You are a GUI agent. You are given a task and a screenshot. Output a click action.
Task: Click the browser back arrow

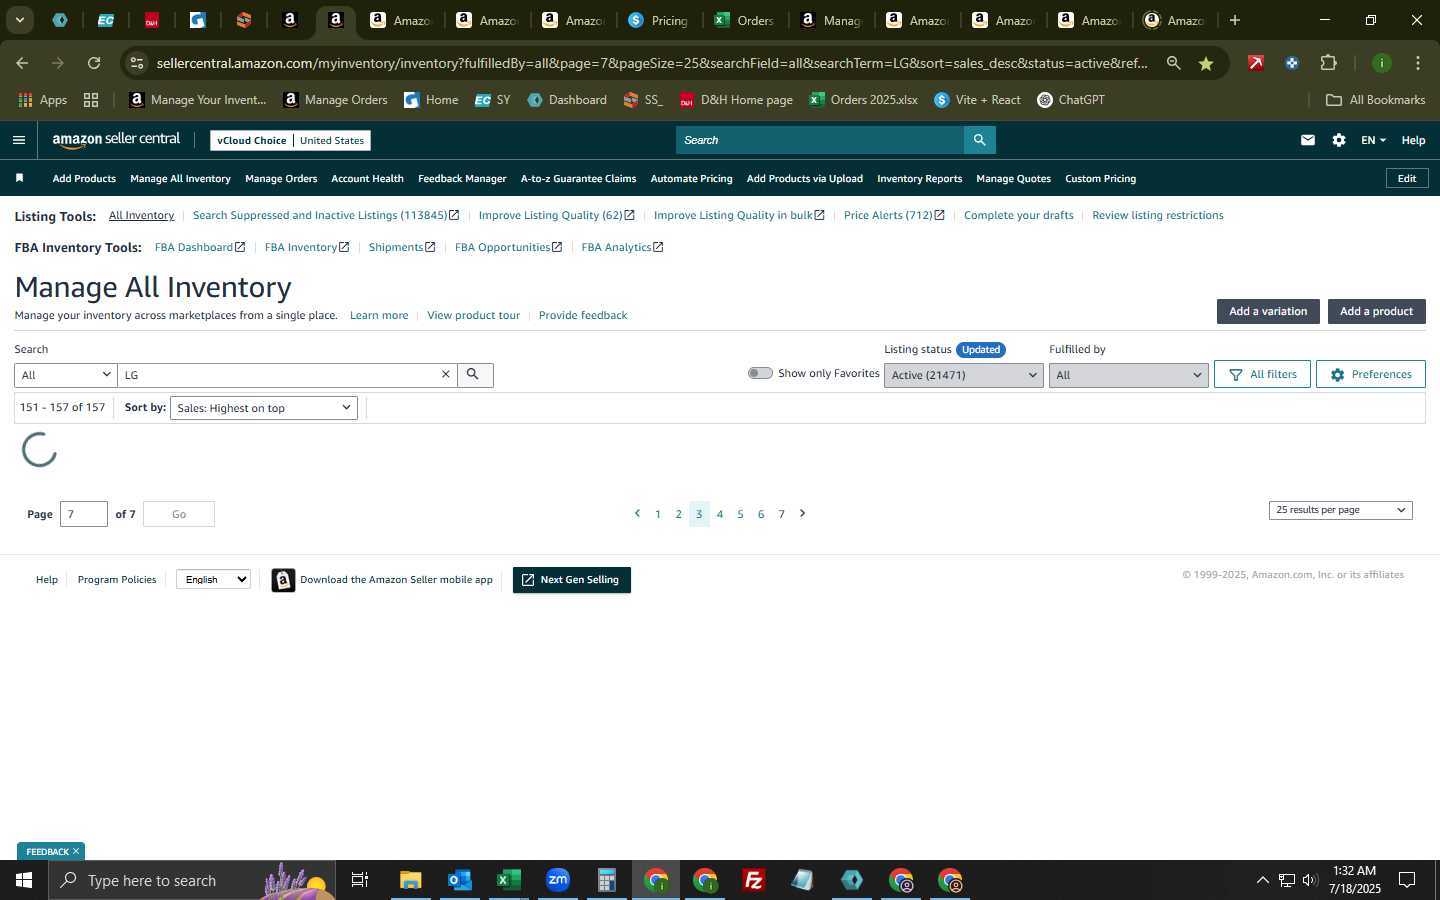tap(22, 63)
